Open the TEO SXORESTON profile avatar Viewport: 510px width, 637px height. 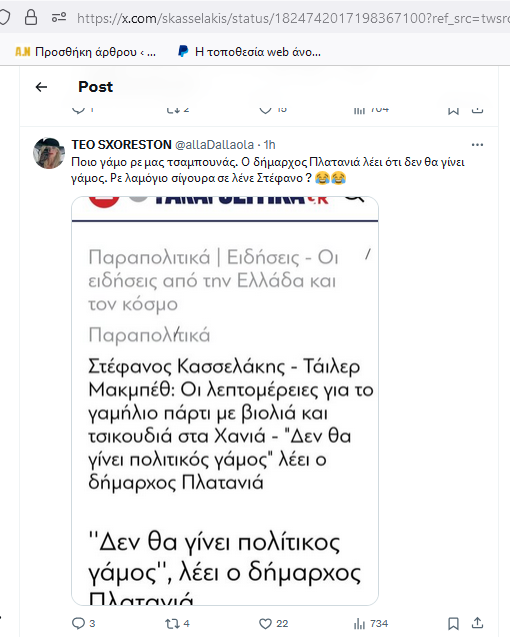point(49,153)
